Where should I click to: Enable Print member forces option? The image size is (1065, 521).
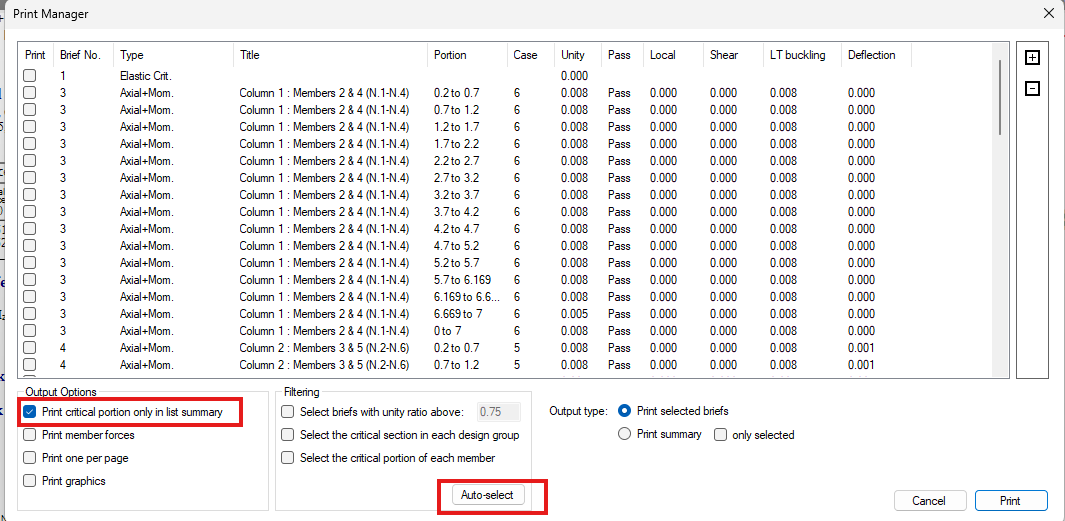(30, 435)
